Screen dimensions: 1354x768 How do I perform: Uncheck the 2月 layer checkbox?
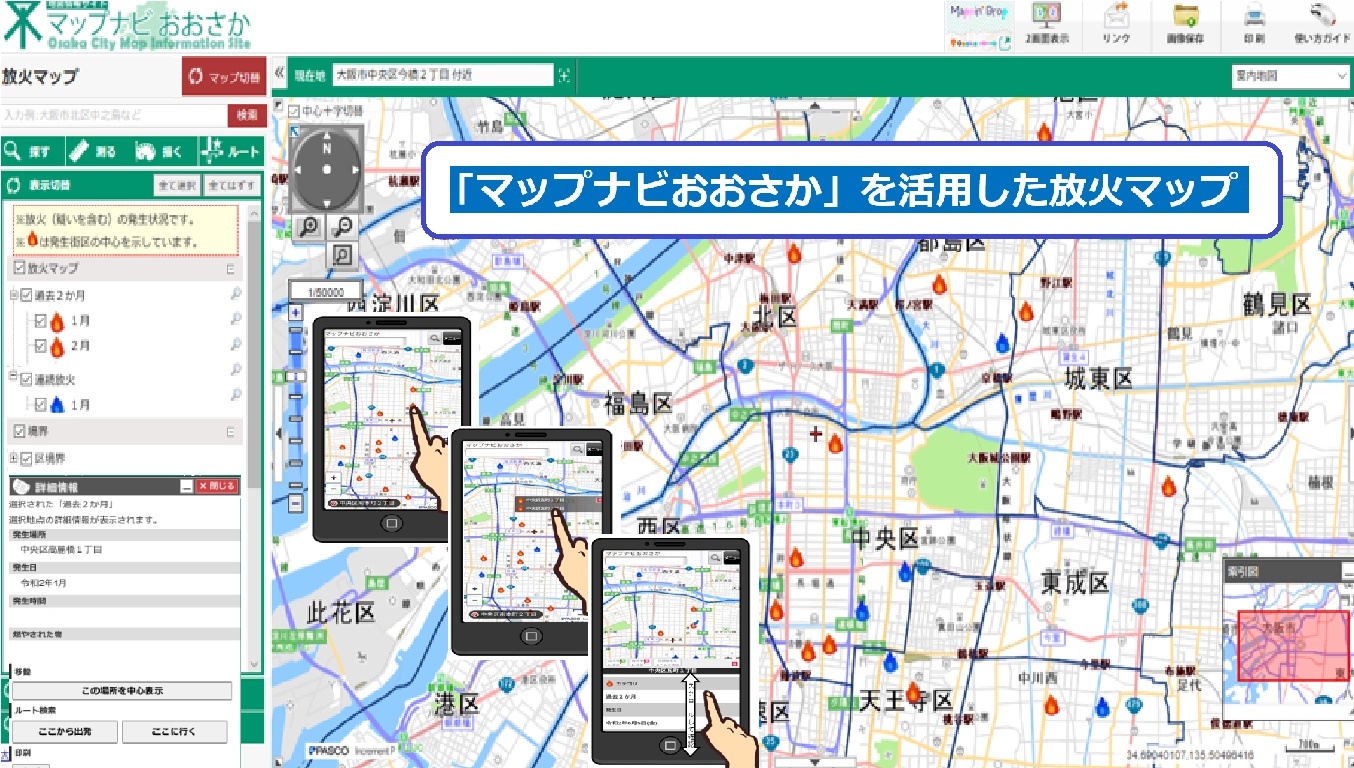tap(41, 346)
